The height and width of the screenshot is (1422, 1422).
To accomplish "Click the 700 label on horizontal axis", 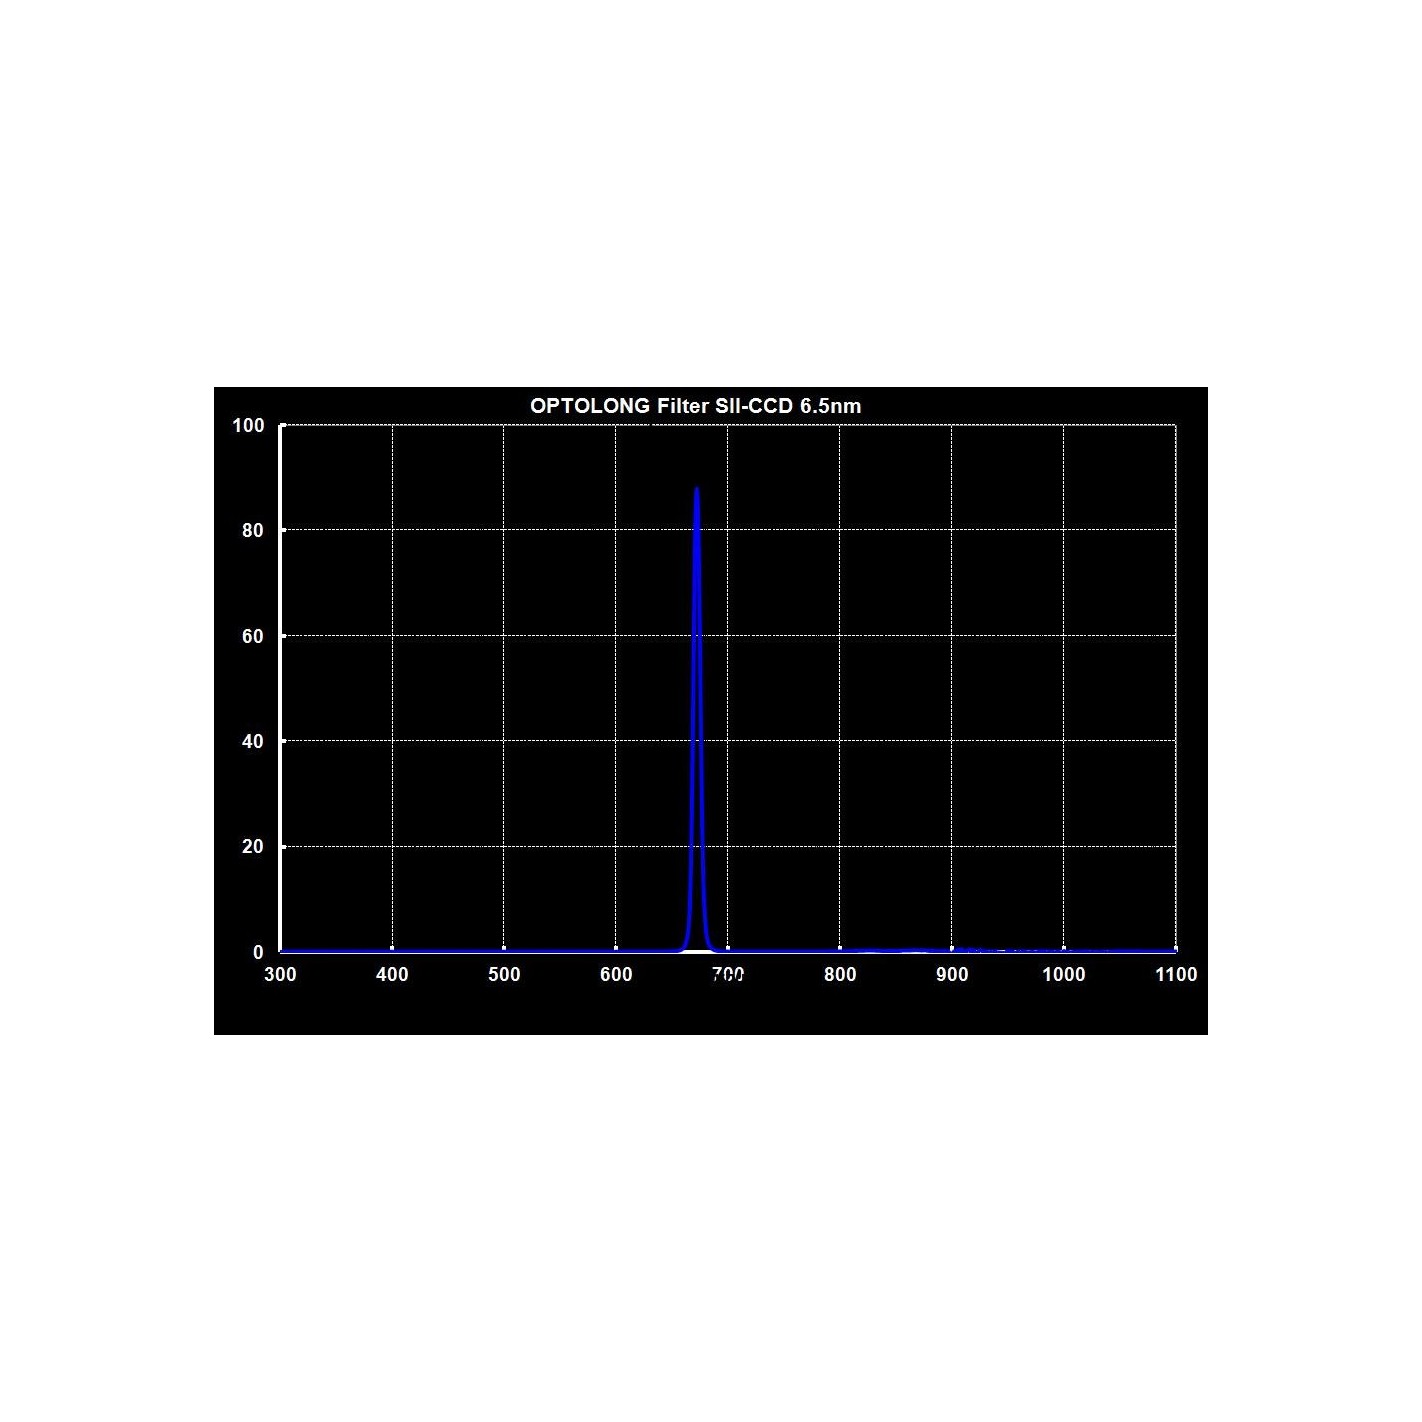I will click(x=728, y=975).
